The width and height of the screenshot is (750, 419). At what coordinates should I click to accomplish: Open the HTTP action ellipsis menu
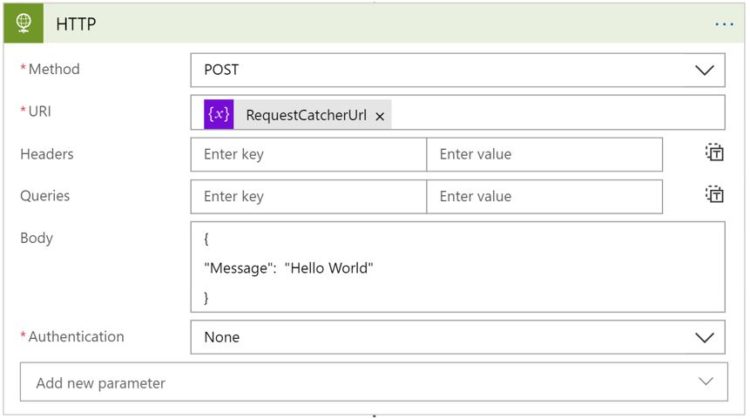[724, 24]
